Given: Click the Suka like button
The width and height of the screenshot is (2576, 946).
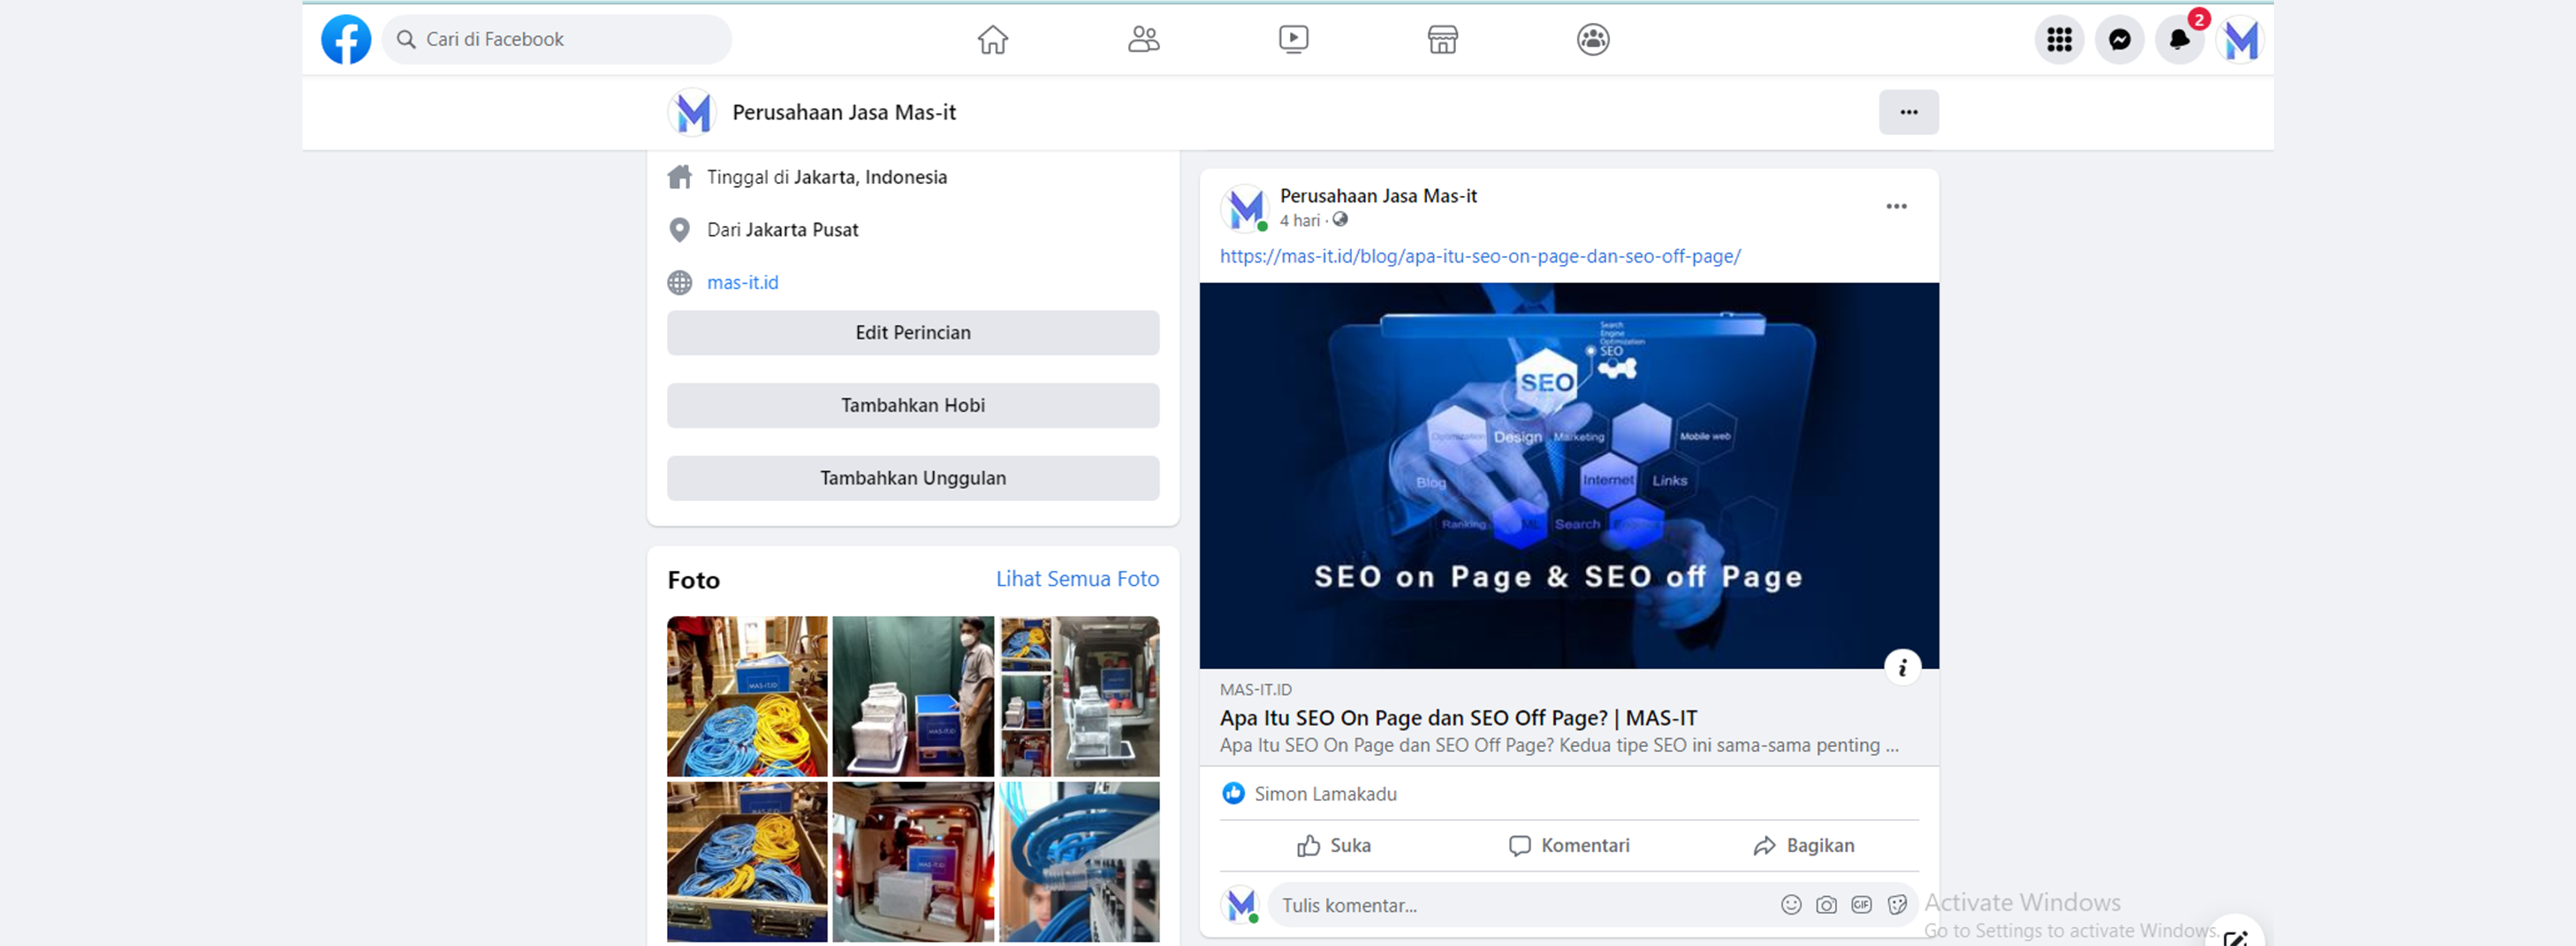Looking at the screenshot, I should point(1334,846).
